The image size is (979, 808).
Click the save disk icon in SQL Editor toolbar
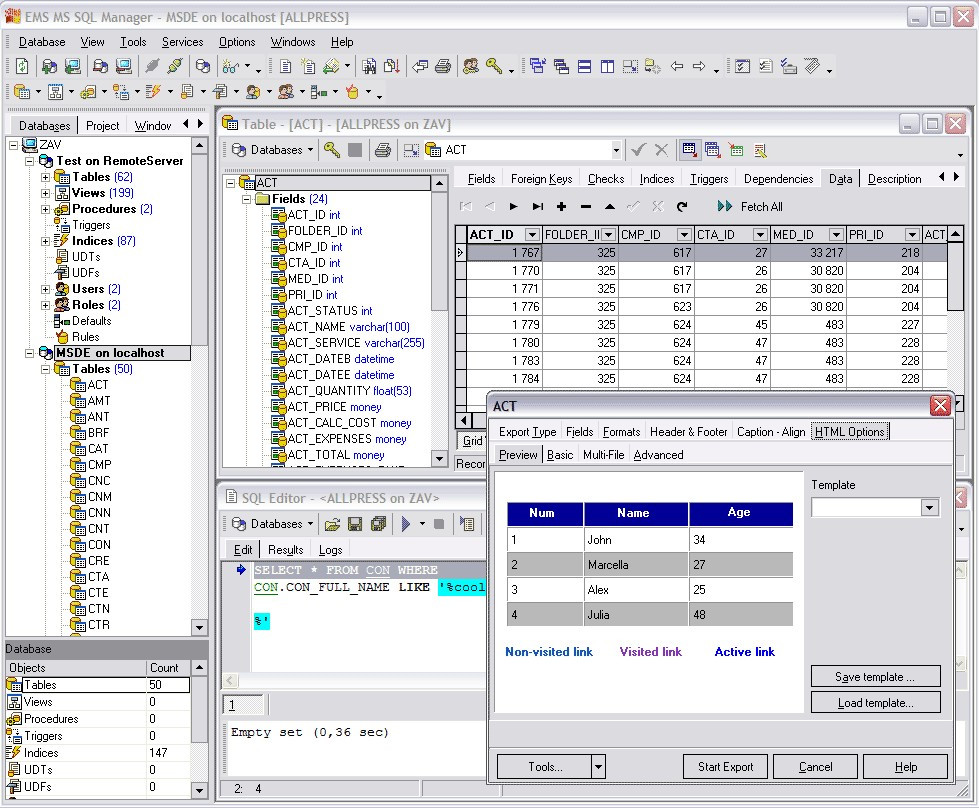tap(355, 524)
